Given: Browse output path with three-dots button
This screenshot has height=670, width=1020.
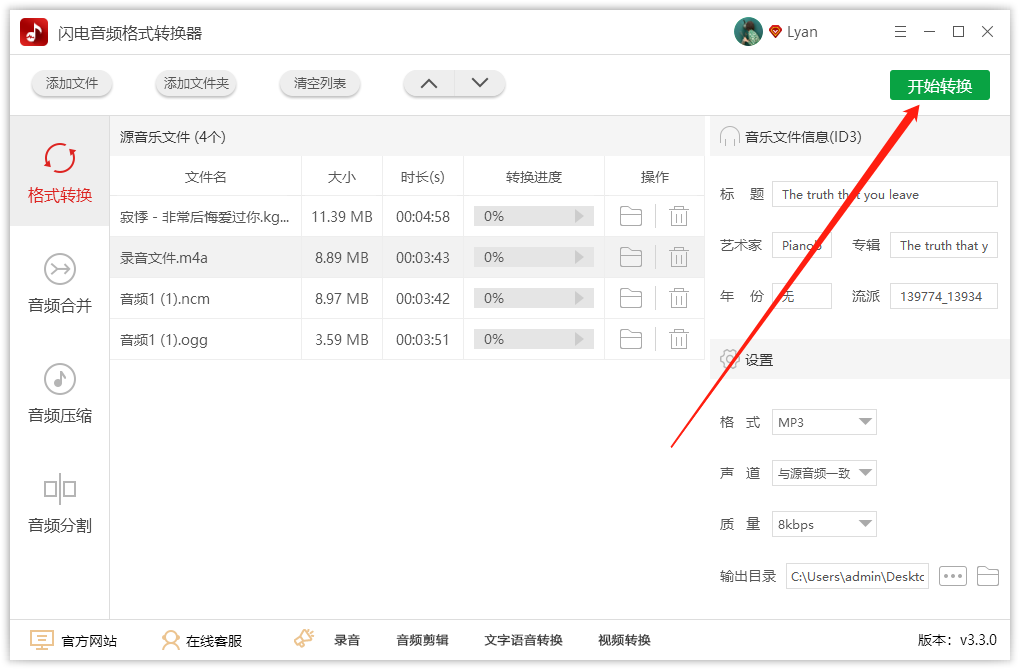Looking at the screenshot, I should 953,576.
